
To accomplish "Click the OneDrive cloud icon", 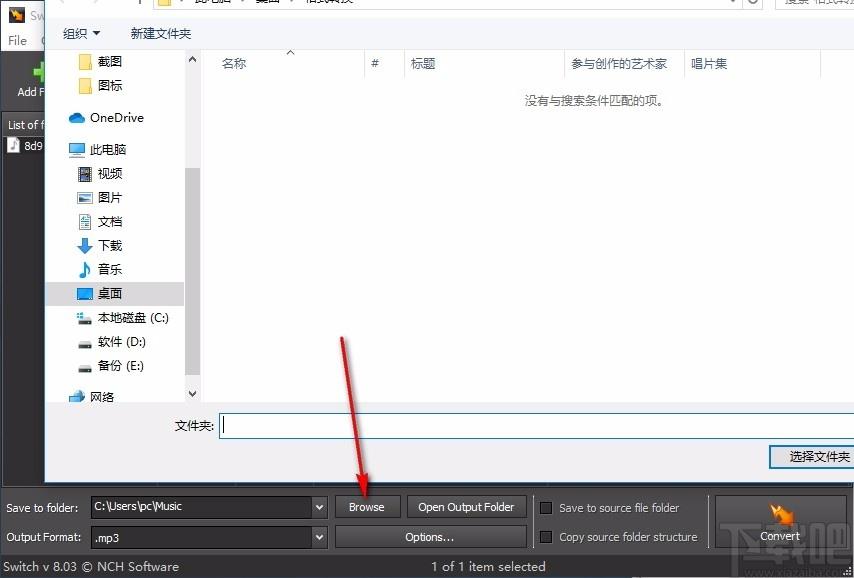I will (x=77, y=118).
